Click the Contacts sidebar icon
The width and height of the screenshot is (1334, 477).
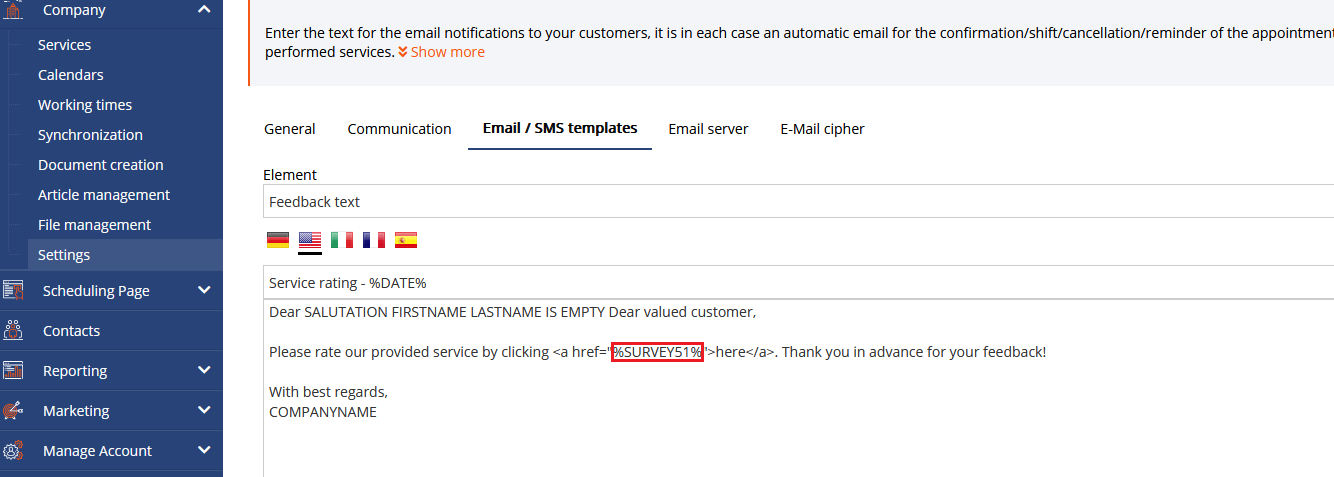13,330
